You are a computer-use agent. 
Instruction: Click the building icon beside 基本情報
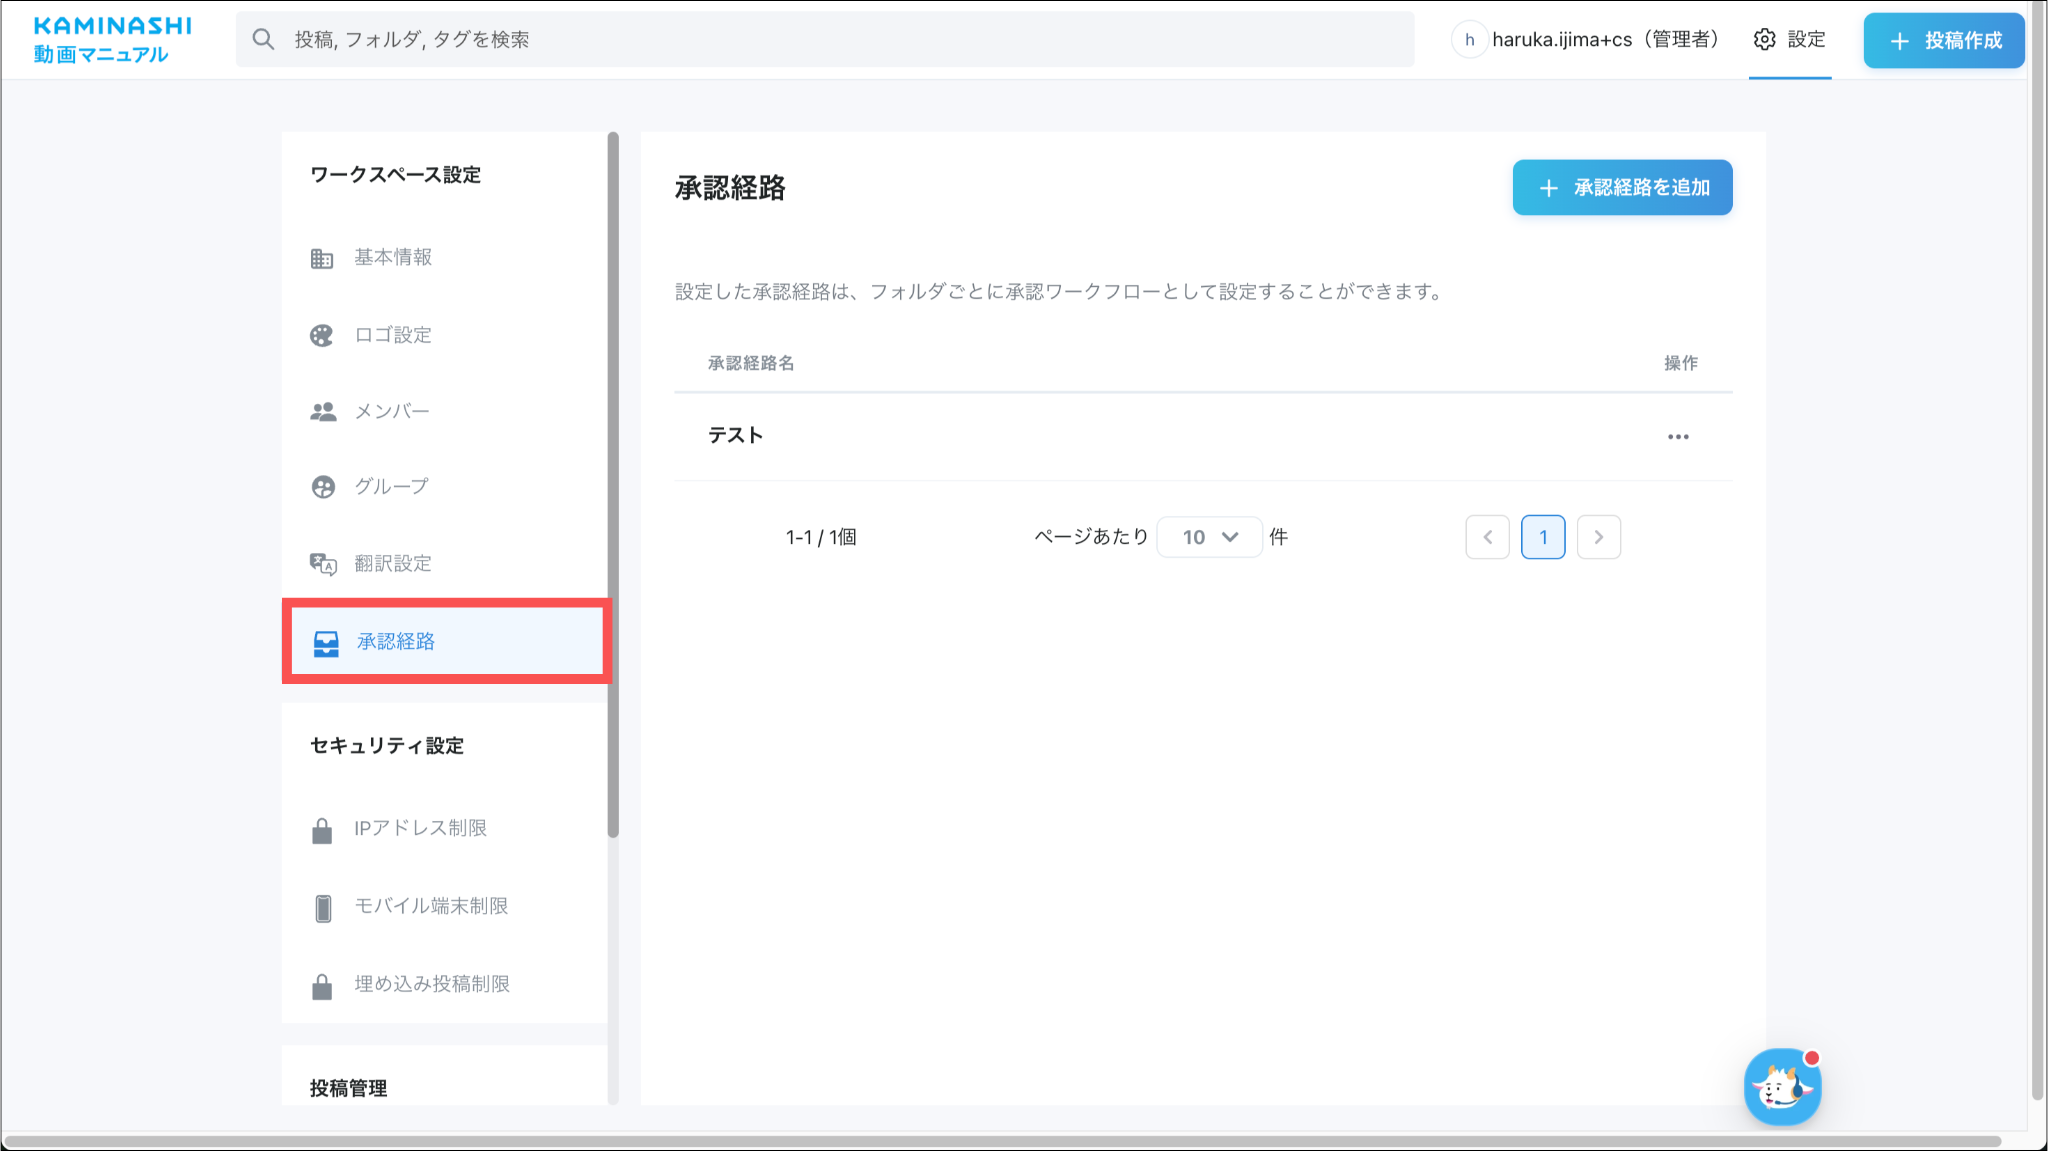(321, 259)
